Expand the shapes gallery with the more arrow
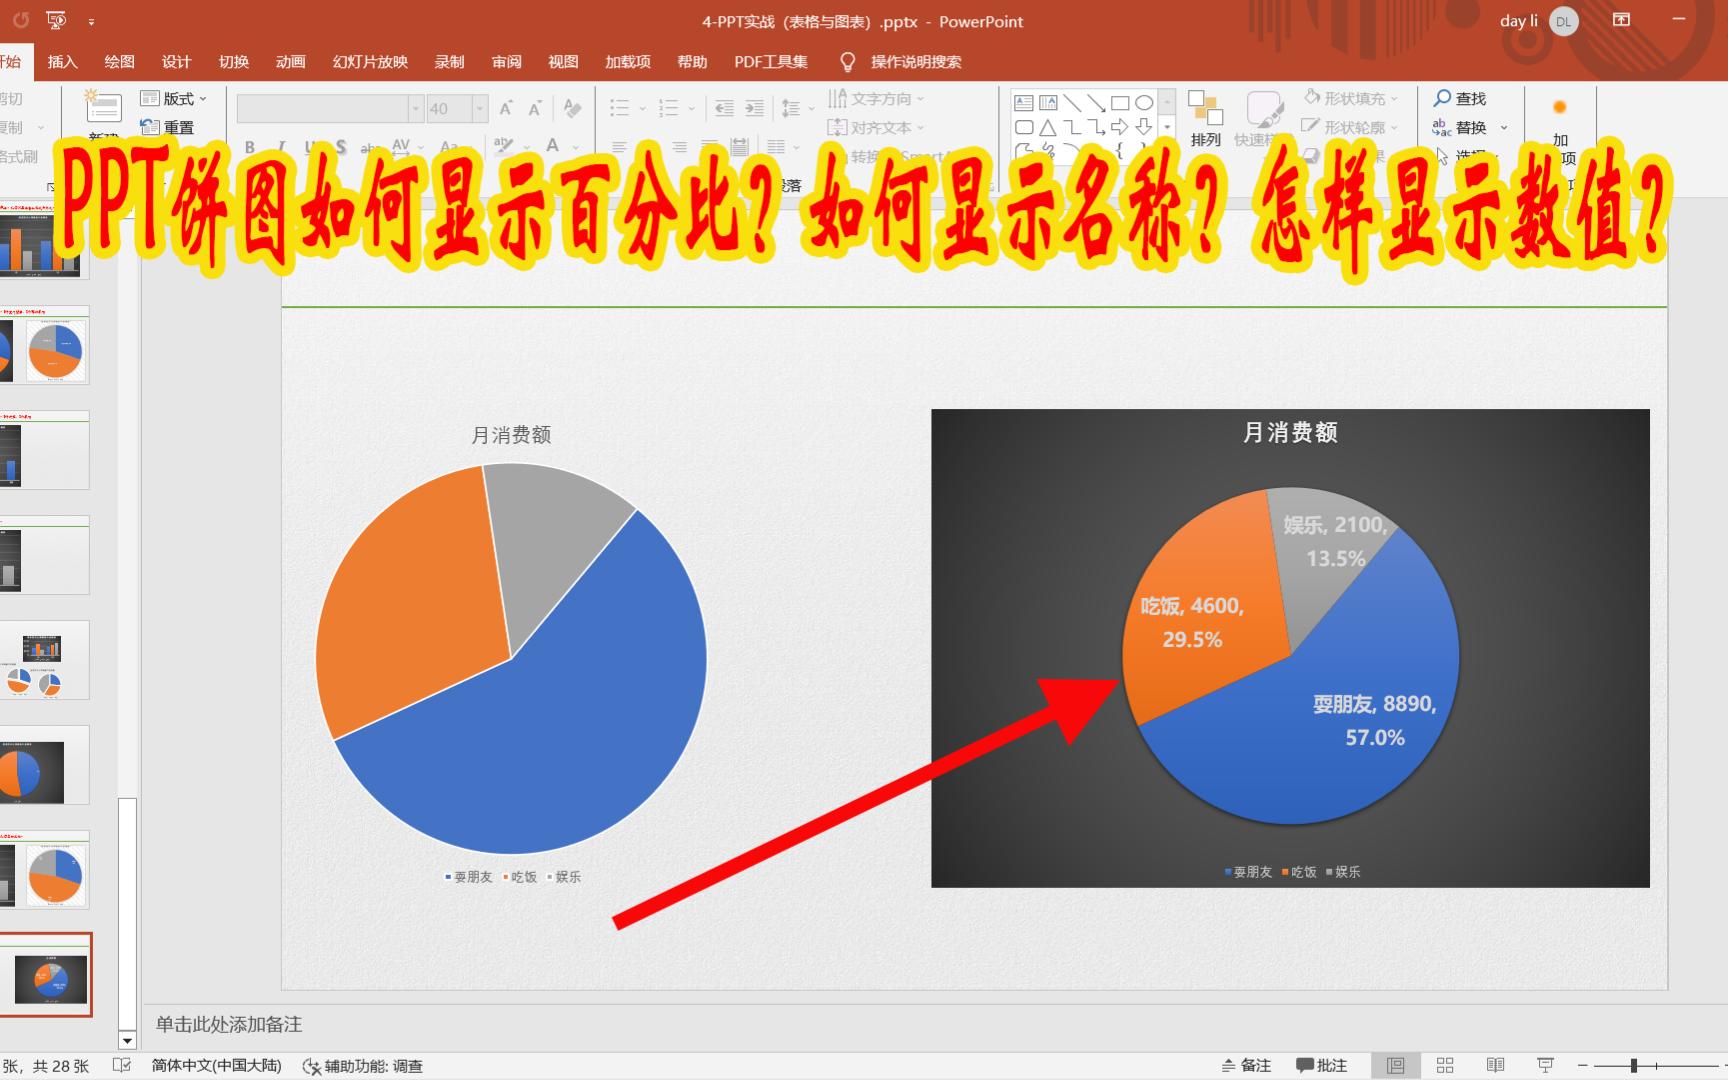The width and height of the screenshot is (1728, 1080). tap(1168, 127)
